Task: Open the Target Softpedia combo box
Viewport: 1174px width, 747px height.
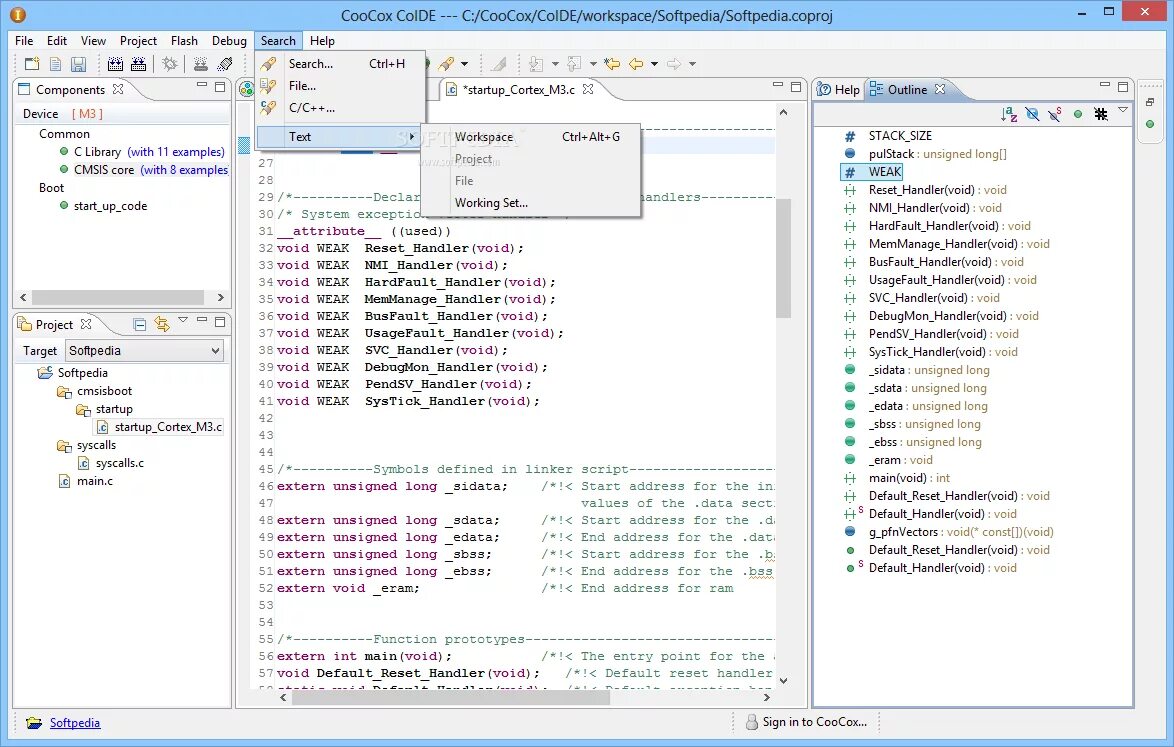Action: pyautogui.click(x=145, y=350)
